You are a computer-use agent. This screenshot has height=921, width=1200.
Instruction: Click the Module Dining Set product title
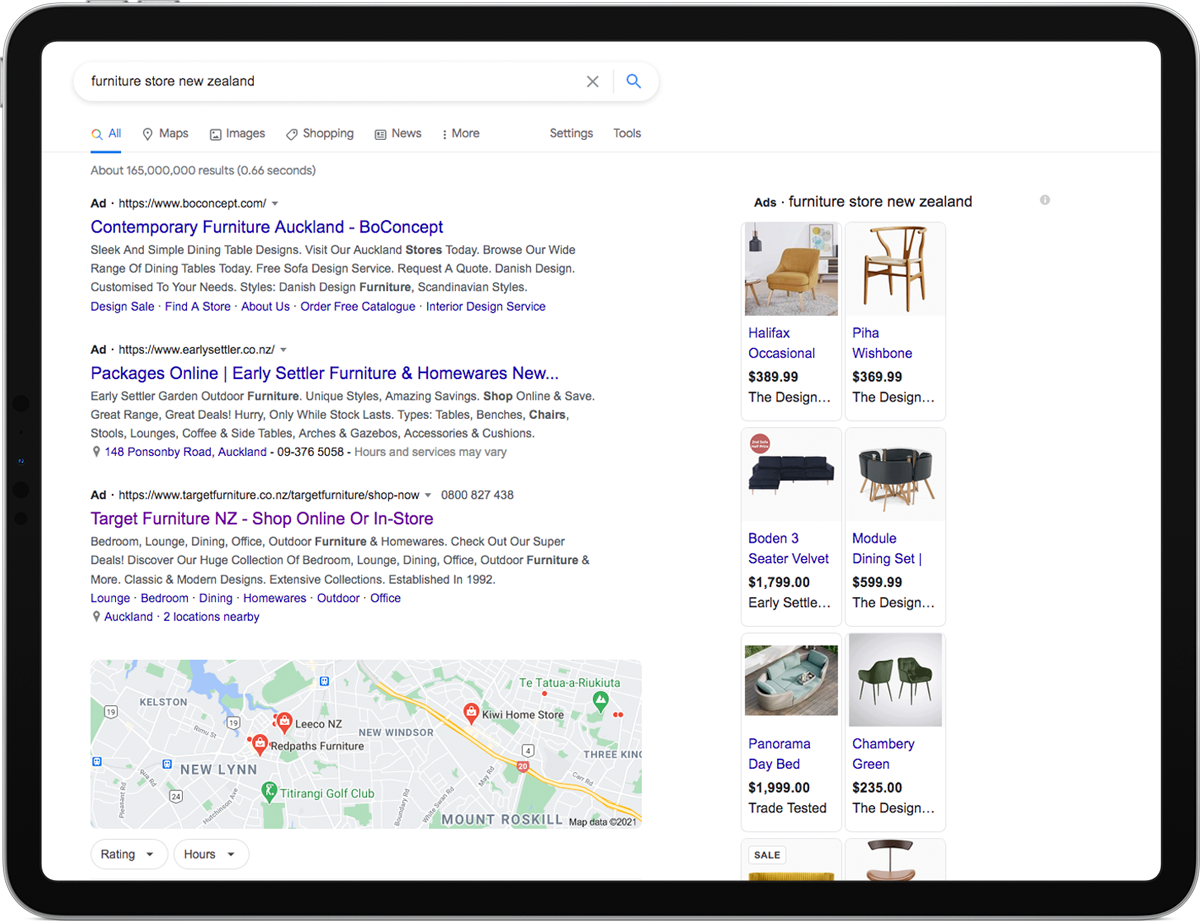click(x=887, y=548)
